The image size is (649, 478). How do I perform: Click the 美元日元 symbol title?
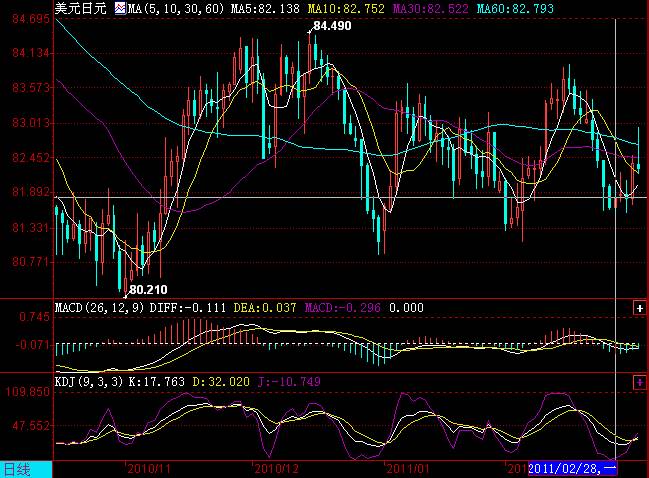(x=81, y=8)
